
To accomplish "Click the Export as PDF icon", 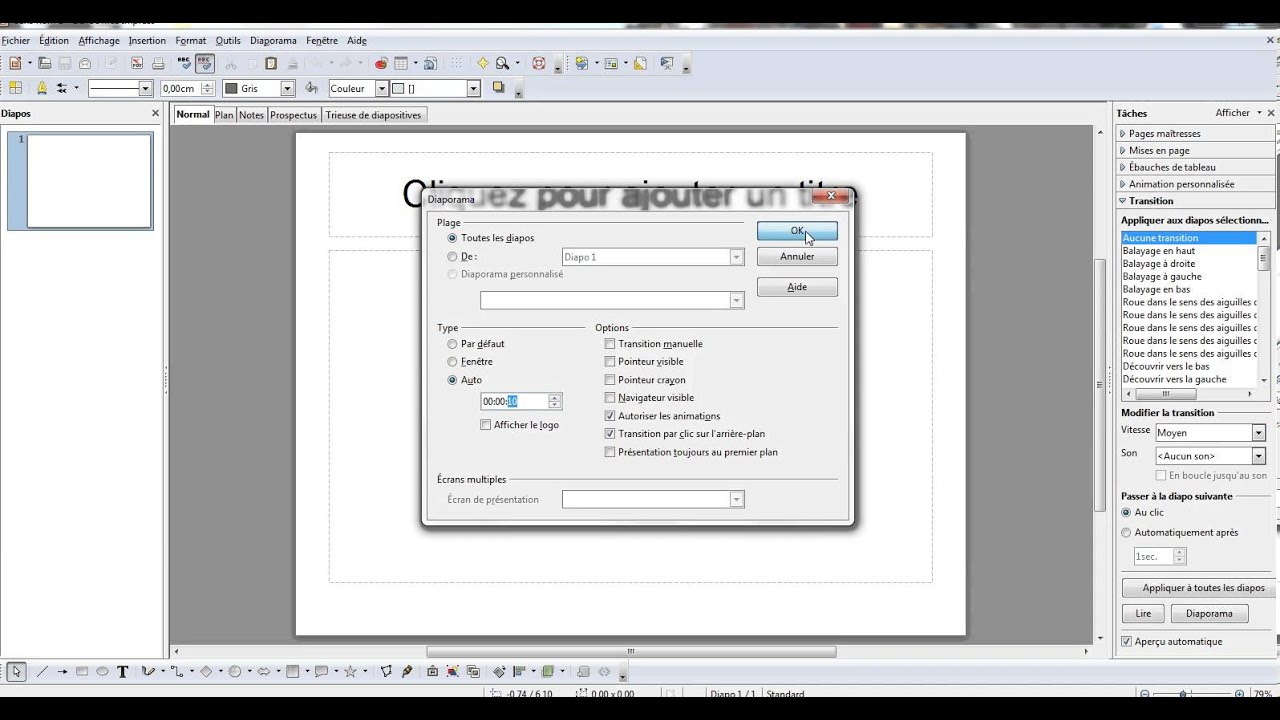I will tap(137, 63).
